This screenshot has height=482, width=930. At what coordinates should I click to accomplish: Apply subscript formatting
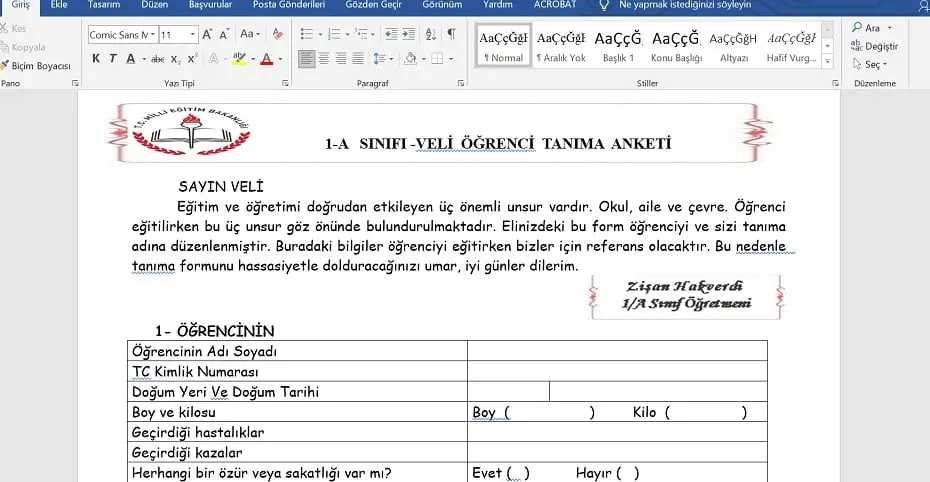click(176, 59)
